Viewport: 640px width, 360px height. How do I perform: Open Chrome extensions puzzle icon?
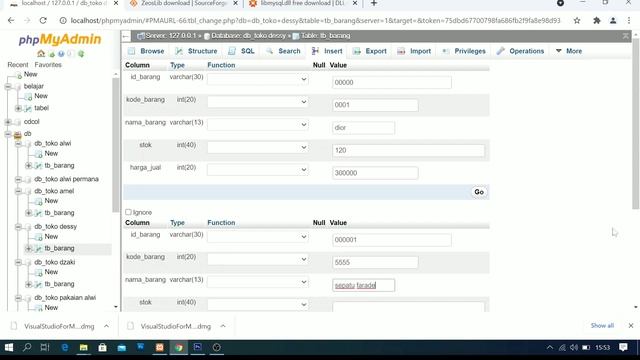coord(597,20)
